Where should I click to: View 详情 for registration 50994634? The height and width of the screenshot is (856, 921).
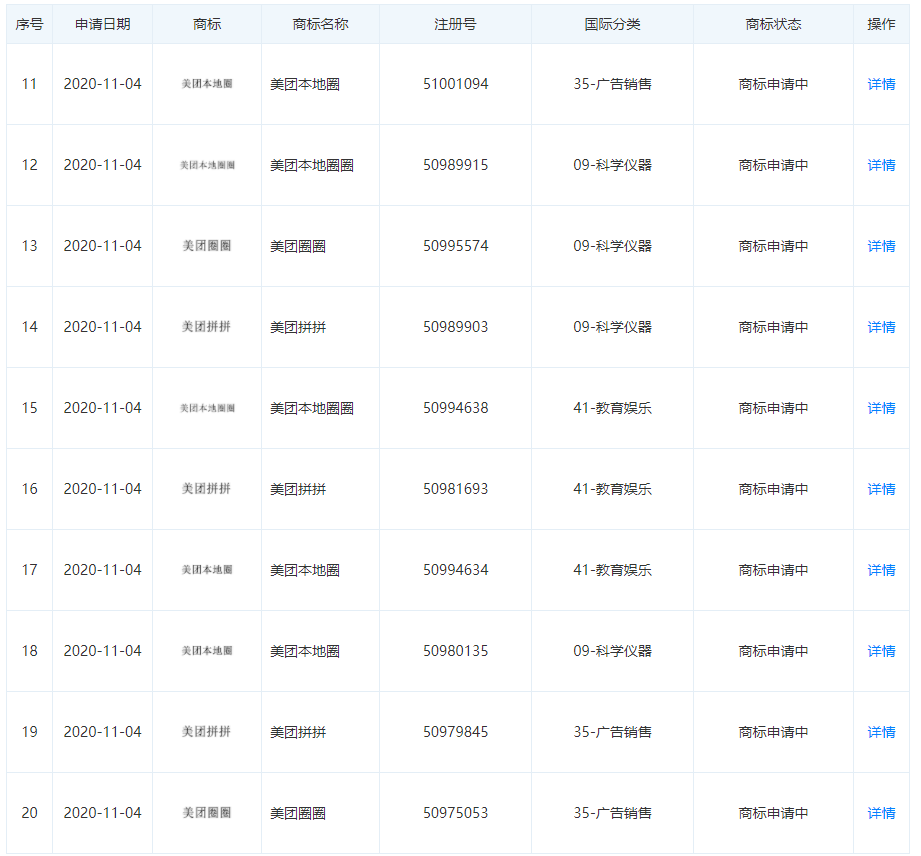pos(881,570)
